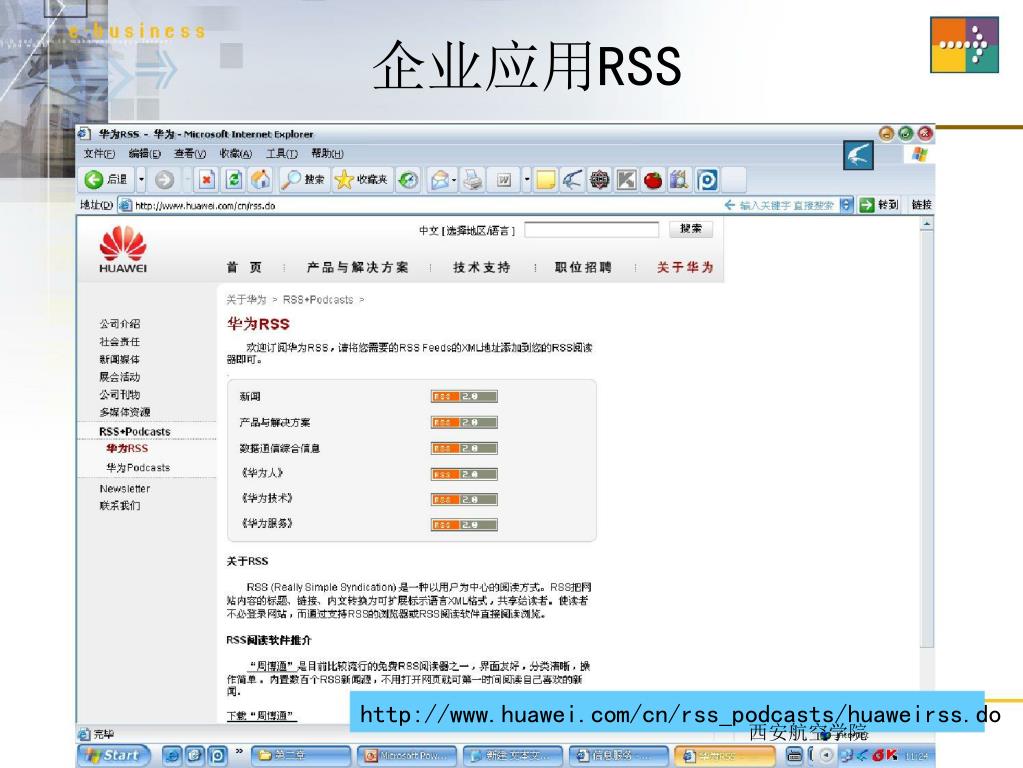This screenshot has height=768, width=1023.
Task: Open the Back history dropdown arrow
Action: [141, 179]
